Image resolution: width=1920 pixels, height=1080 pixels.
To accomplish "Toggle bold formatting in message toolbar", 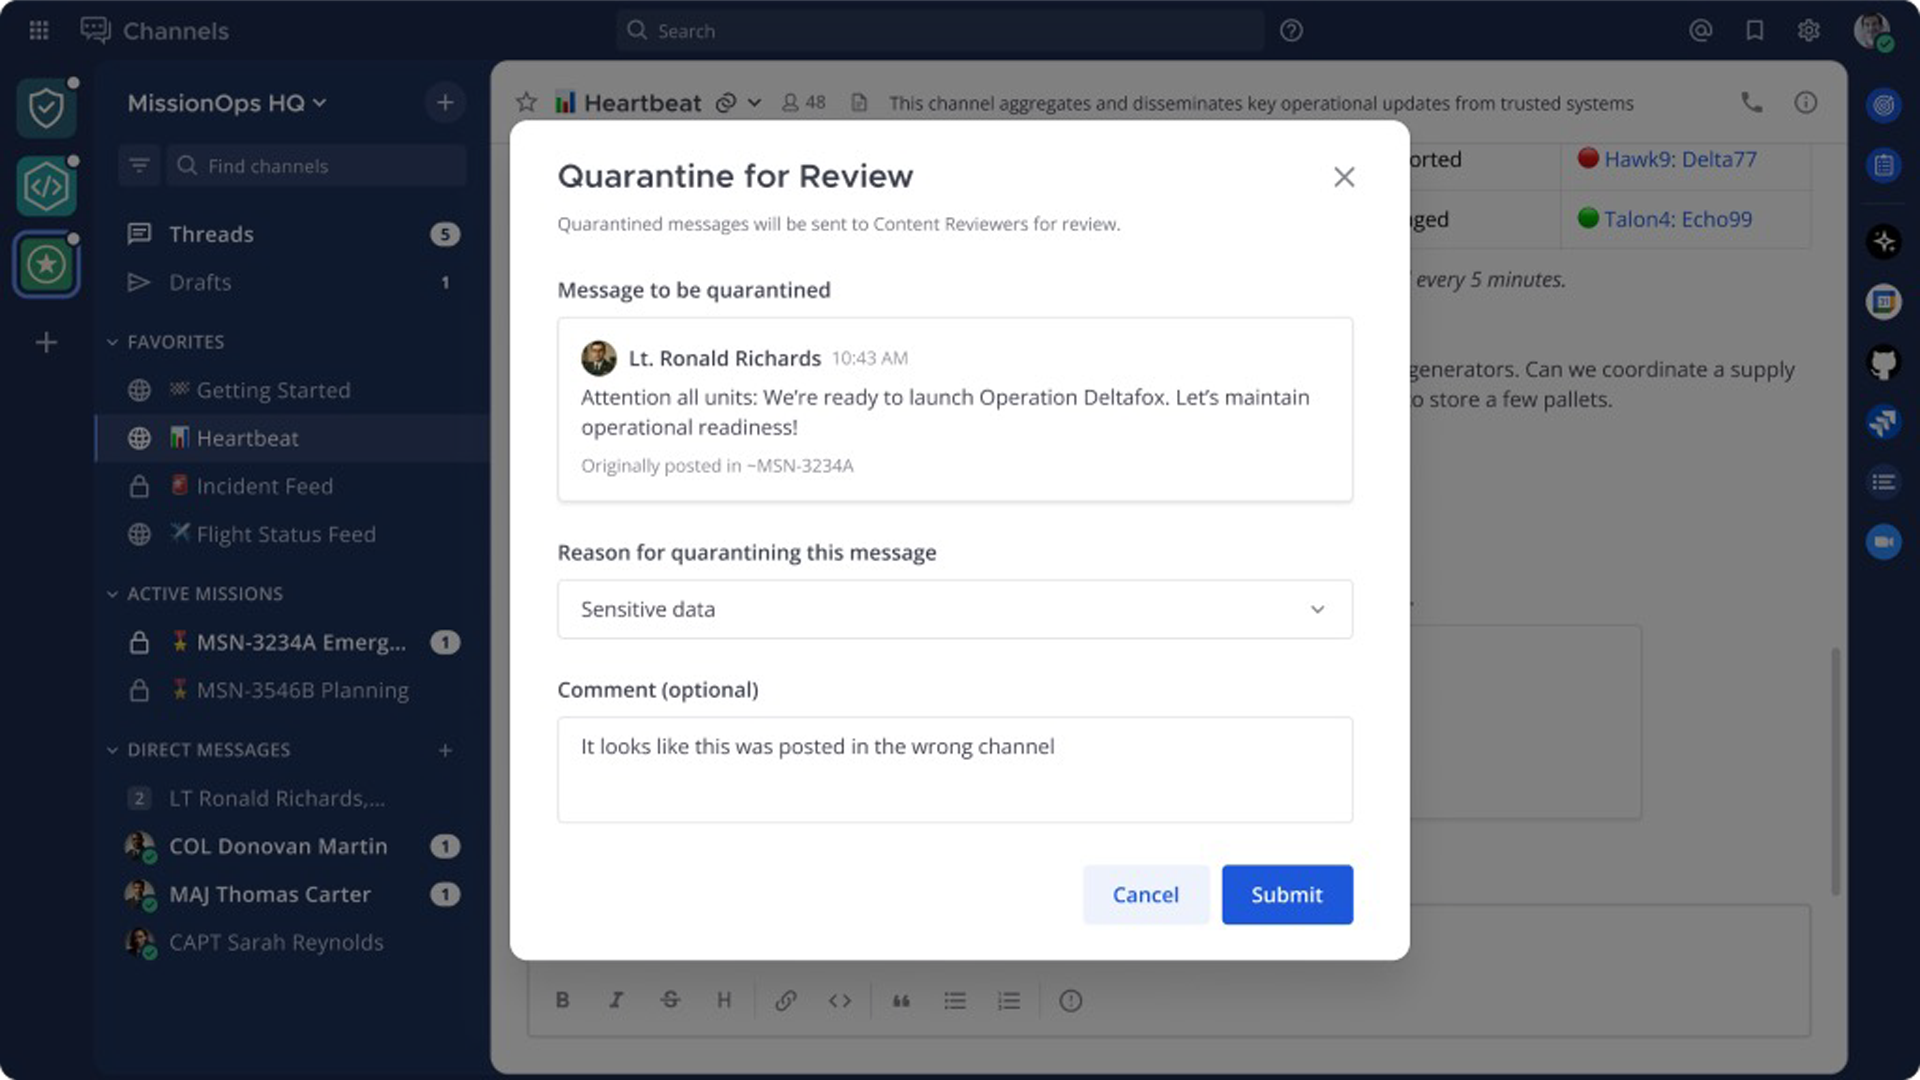I will pos(562,1000).
